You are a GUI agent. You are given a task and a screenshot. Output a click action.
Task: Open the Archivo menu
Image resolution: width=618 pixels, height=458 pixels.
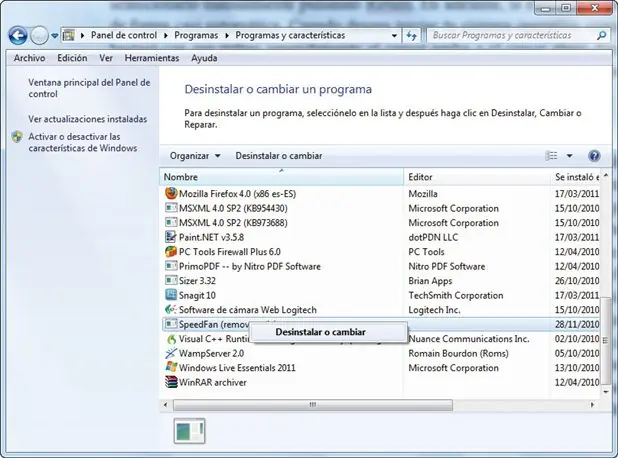[29, 58]
